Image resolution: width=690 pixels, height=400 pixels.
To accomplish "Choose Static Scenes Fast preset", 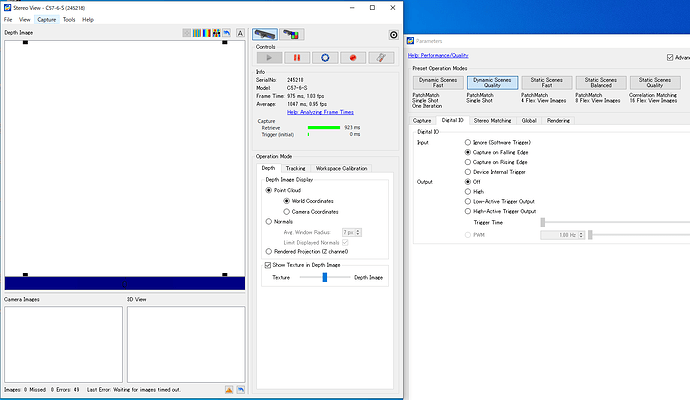I will (547, 83).
